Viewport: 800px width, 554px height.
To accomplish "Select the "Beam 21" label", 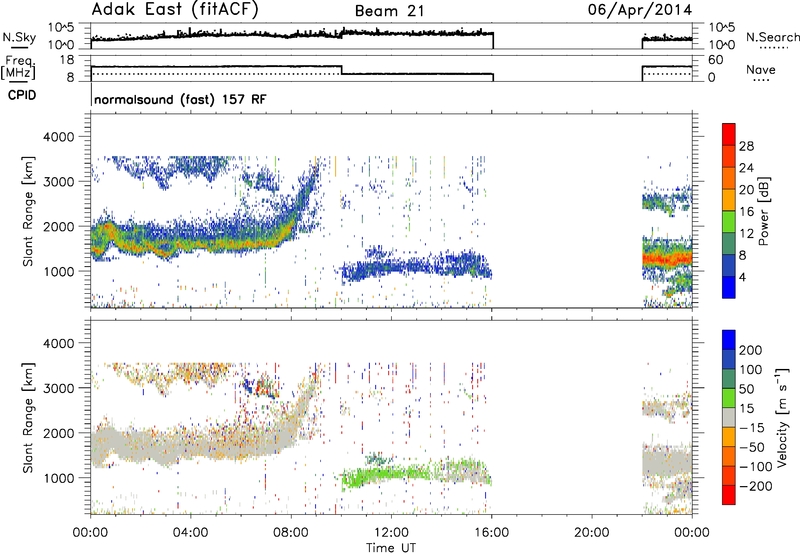I will pos(389,11).
